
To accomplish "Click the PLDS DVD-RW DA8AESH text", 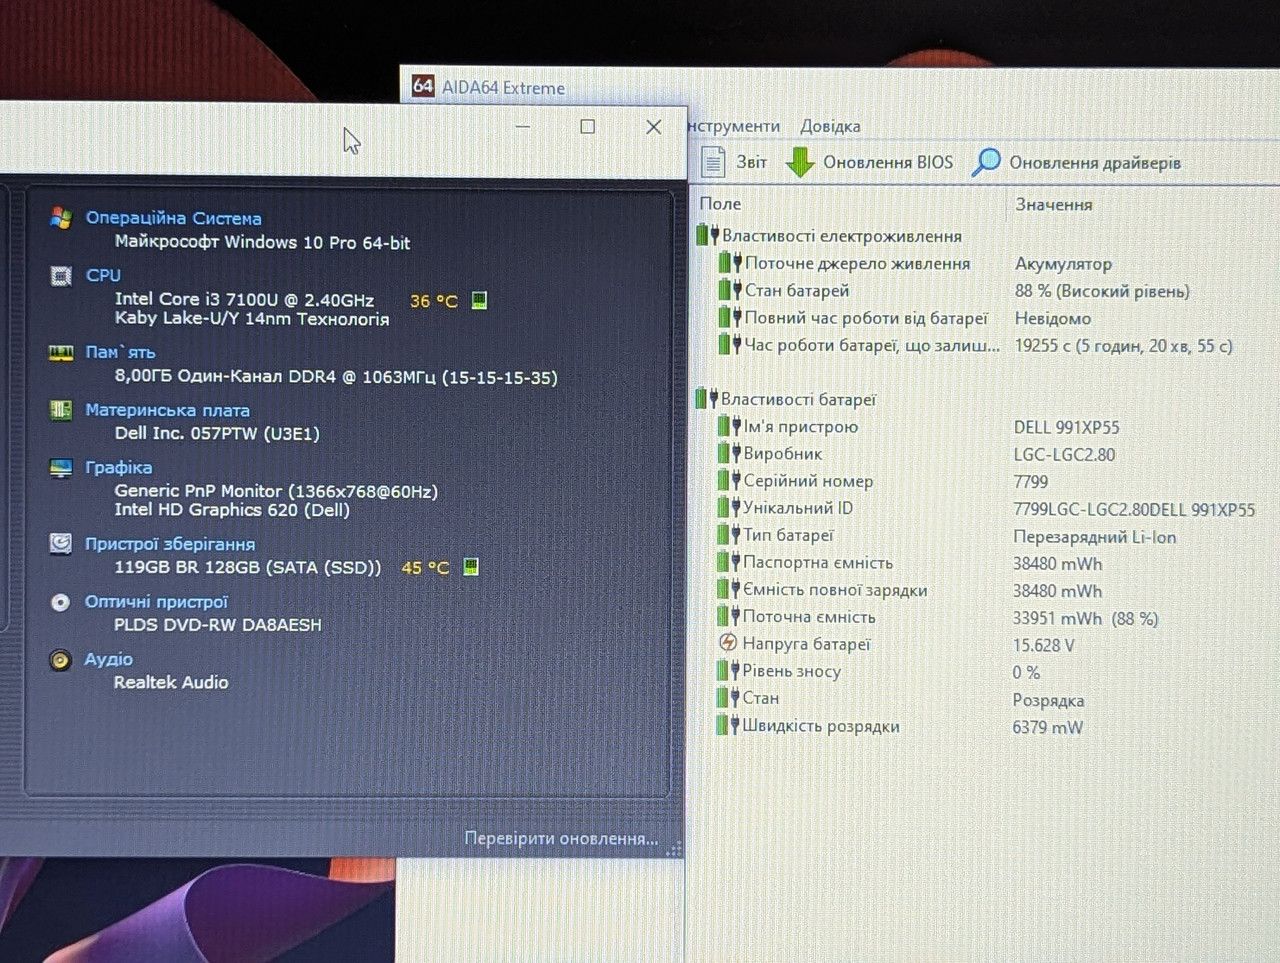I will [x=218, y=625].
